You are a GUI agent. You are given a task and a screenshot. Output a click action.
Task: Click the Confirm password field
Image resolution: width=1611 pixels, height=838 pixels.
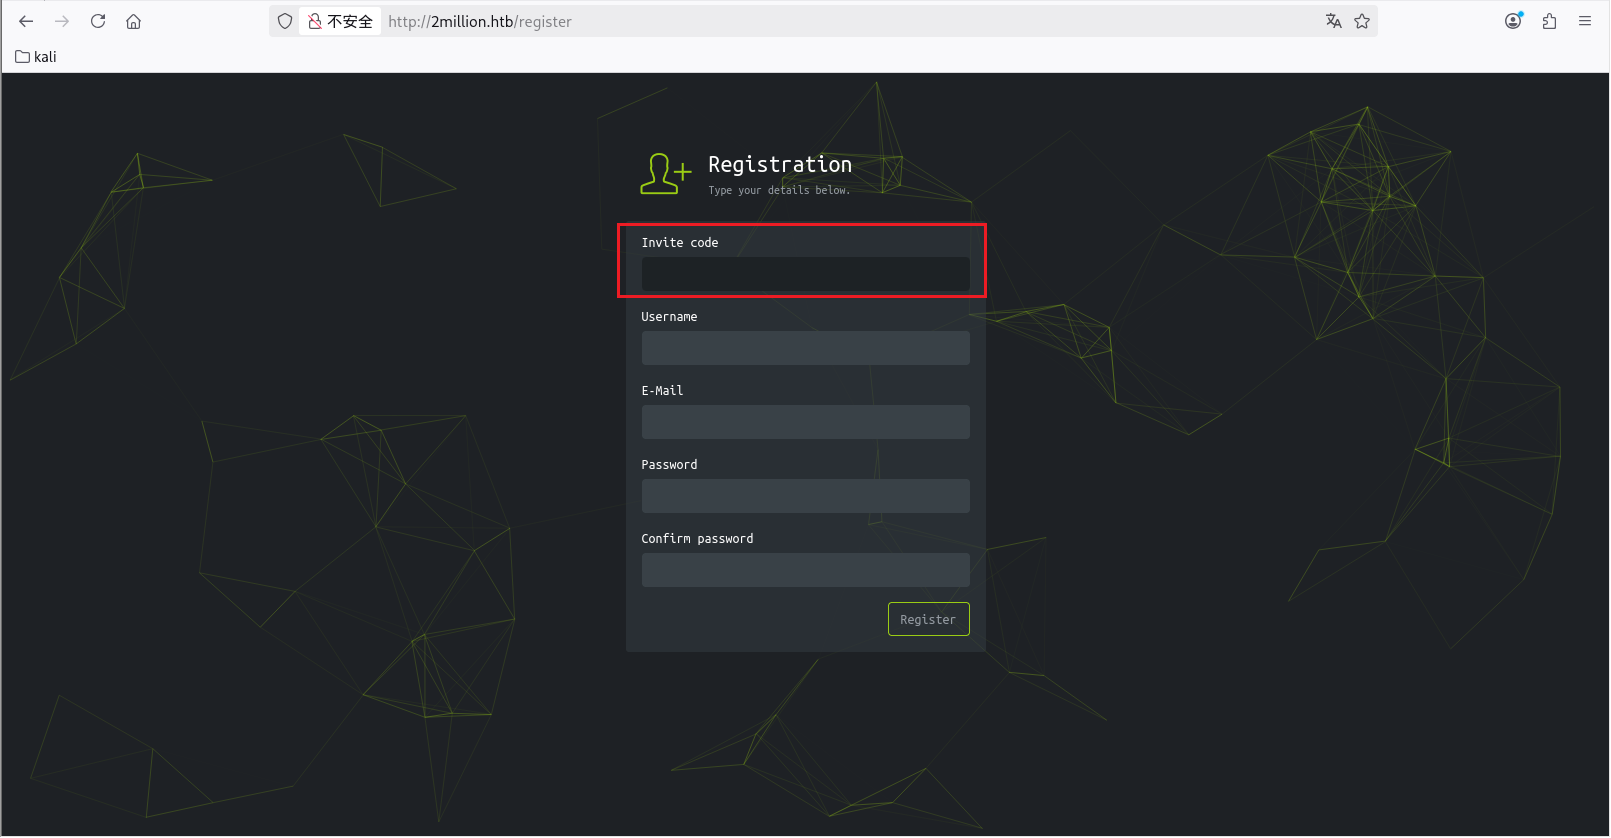tap(805, 570)
